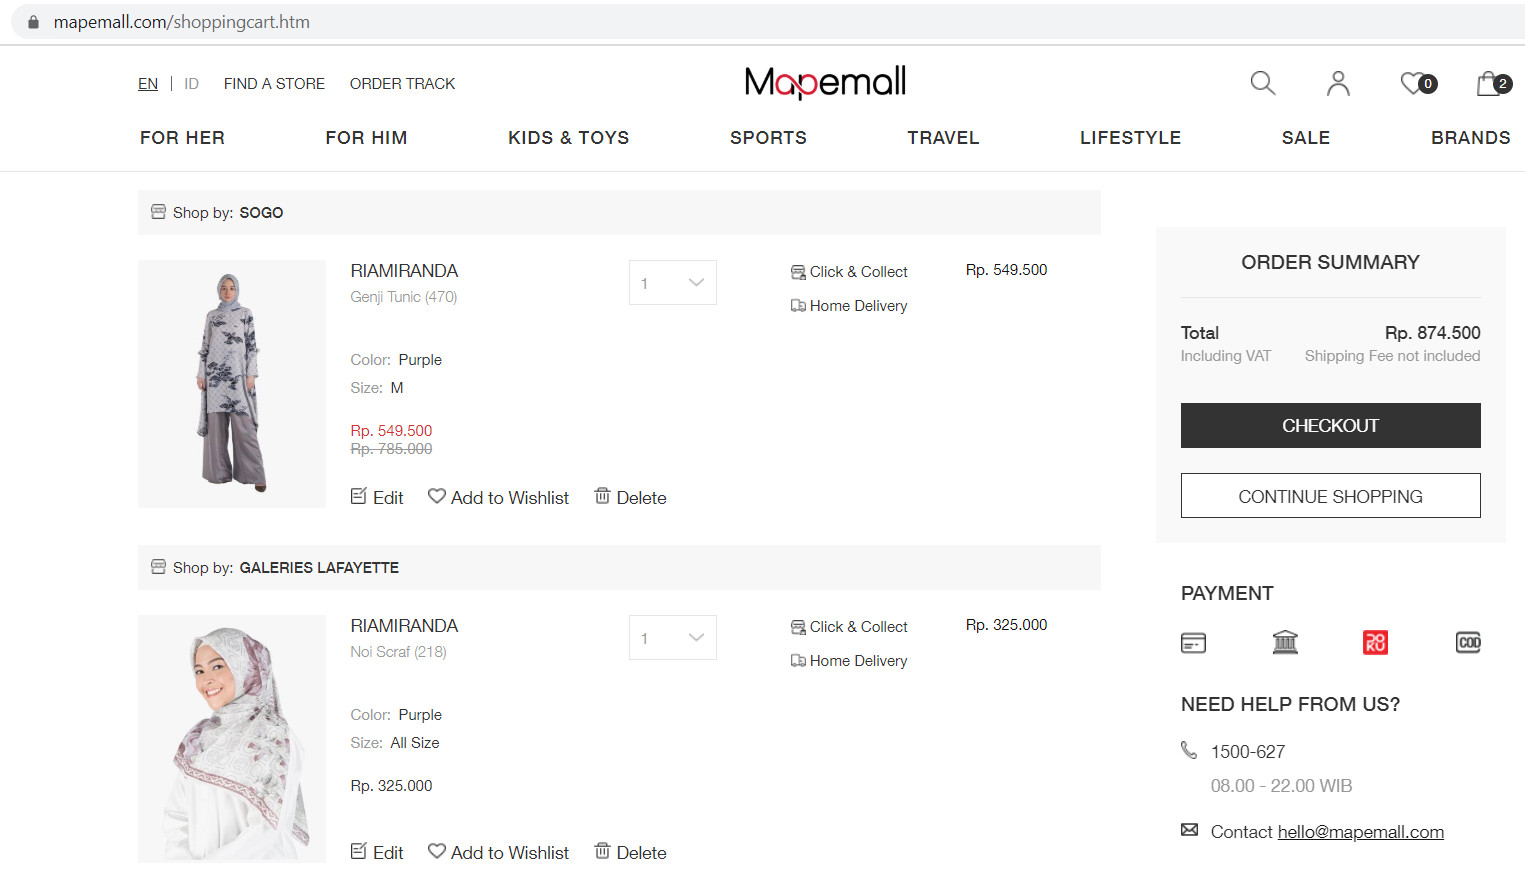1525x880 pixels.
Task: Click Delete text for Noi Scraf
Action: point(641,853)
